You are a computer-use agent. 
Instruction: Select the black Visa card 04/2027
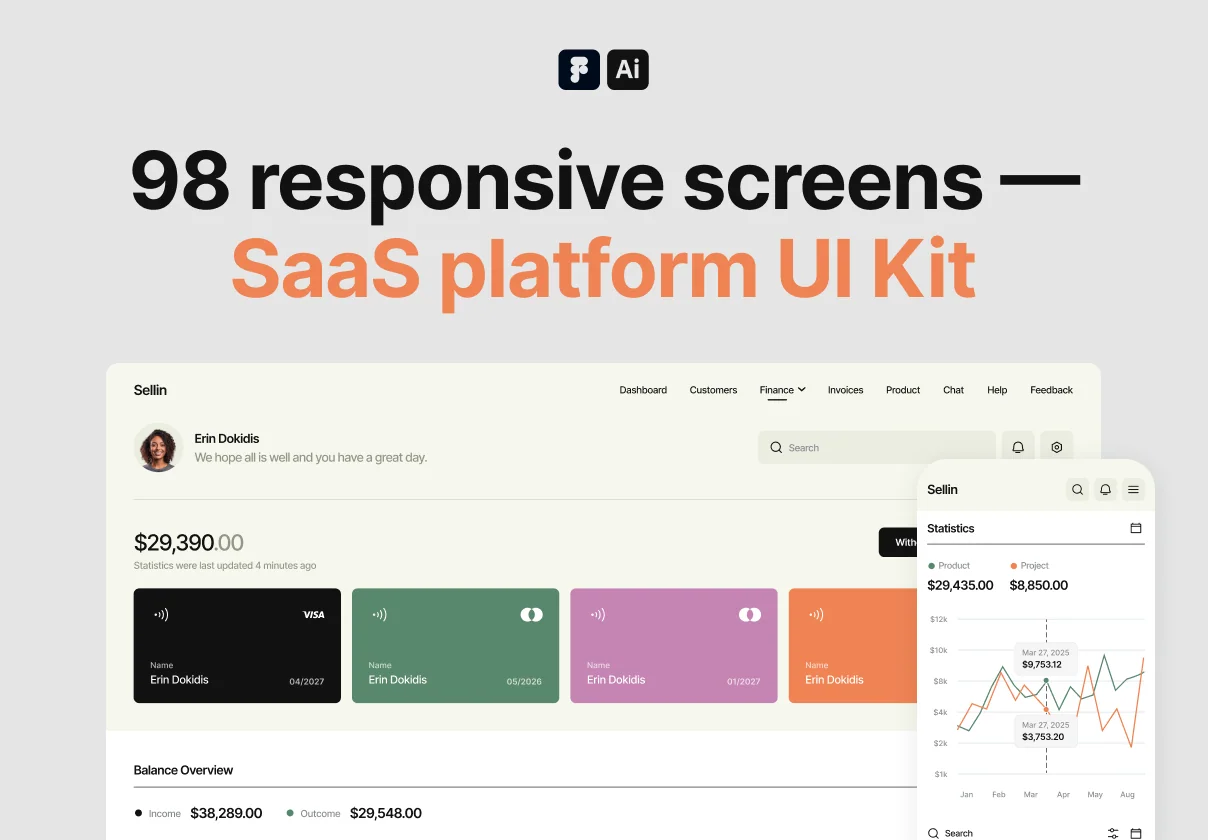(x=237, y=645)
